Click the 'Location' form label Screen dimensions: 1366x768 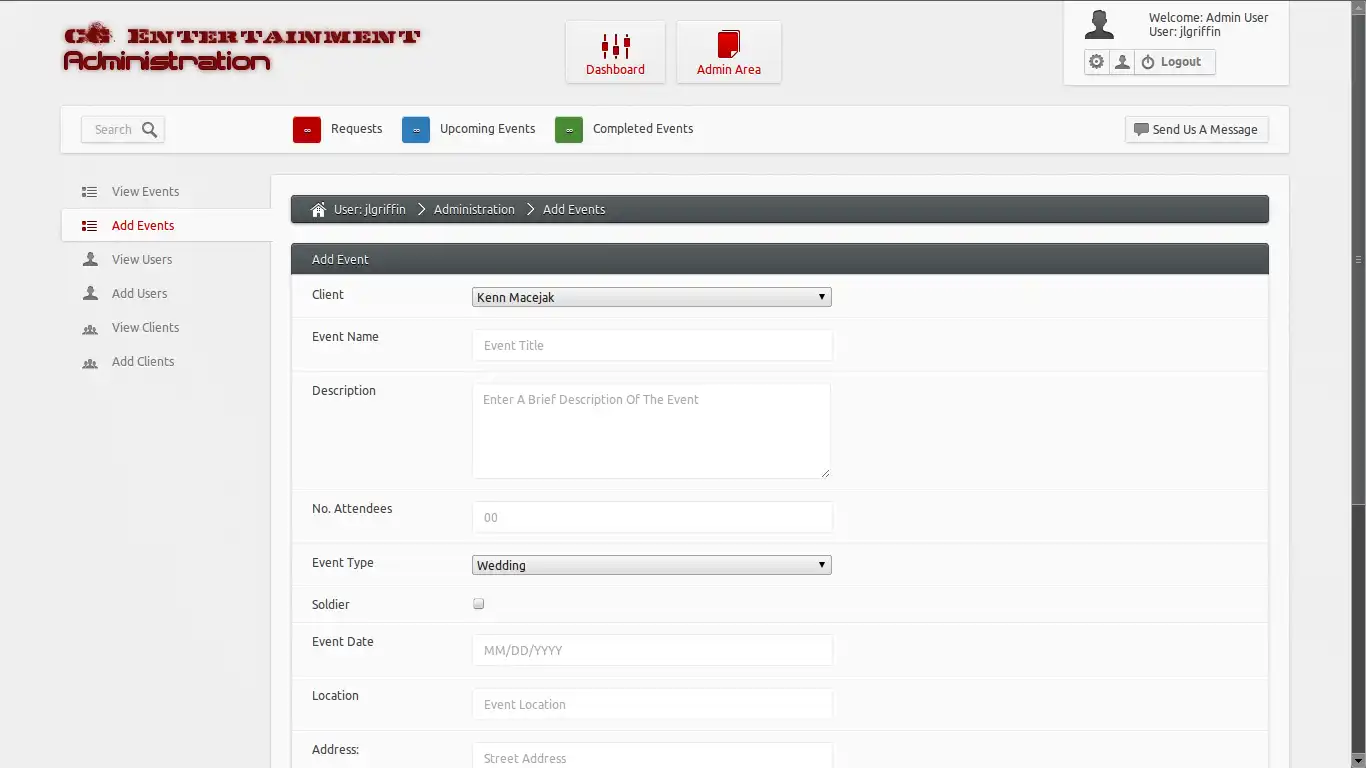point(335,696)
